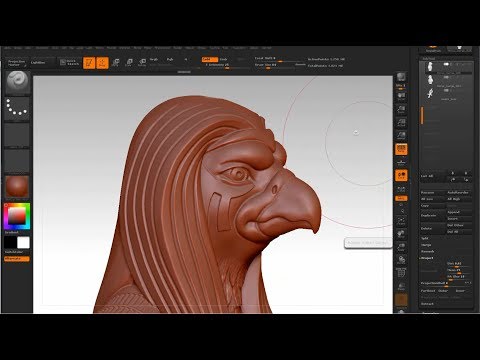Click the Scale view icon in right shelf
Viewport: 480px width, 360px height.
pos(401,248)
